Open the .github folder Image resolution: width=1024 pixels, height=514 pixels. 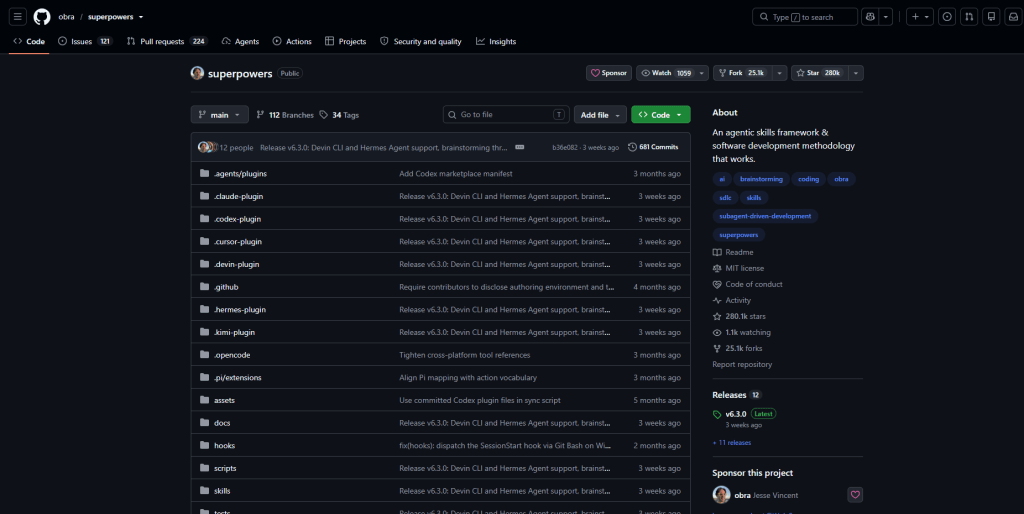[226, 287]
